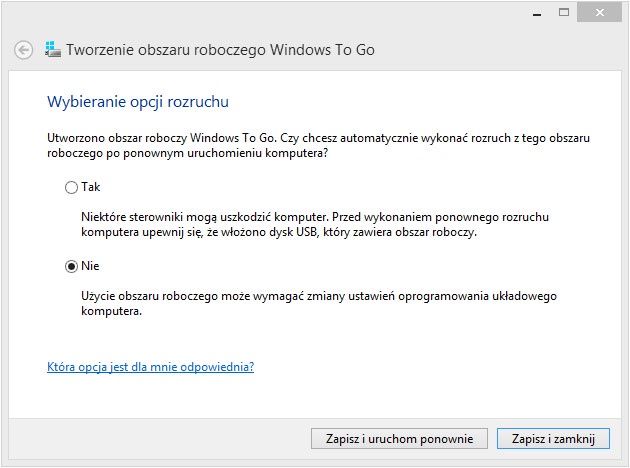Click the Tak option label text
This screenshot has width=630, height=468.
pos(91,187)
